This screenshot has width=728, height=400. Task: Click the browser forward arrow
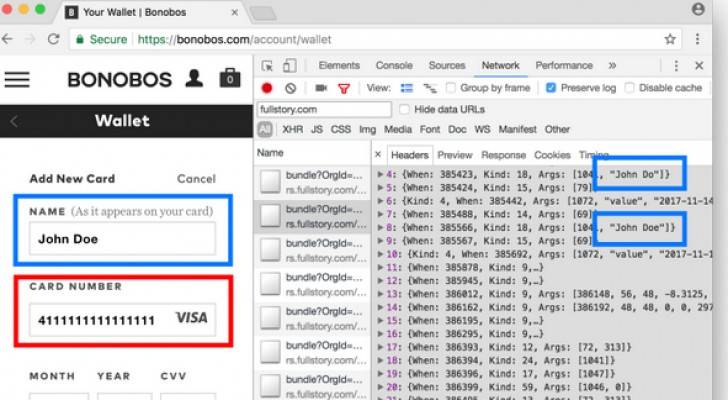point(30,39)
